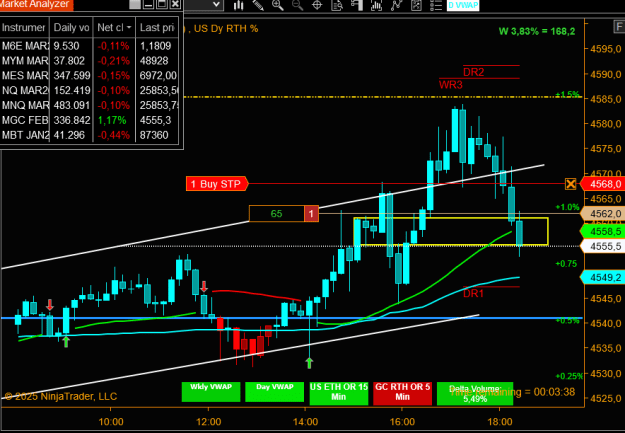Screen dimensions: 625x433
Task: Click the DR2 pivot label
Action: pyautogui.click(x=474, y=72)
